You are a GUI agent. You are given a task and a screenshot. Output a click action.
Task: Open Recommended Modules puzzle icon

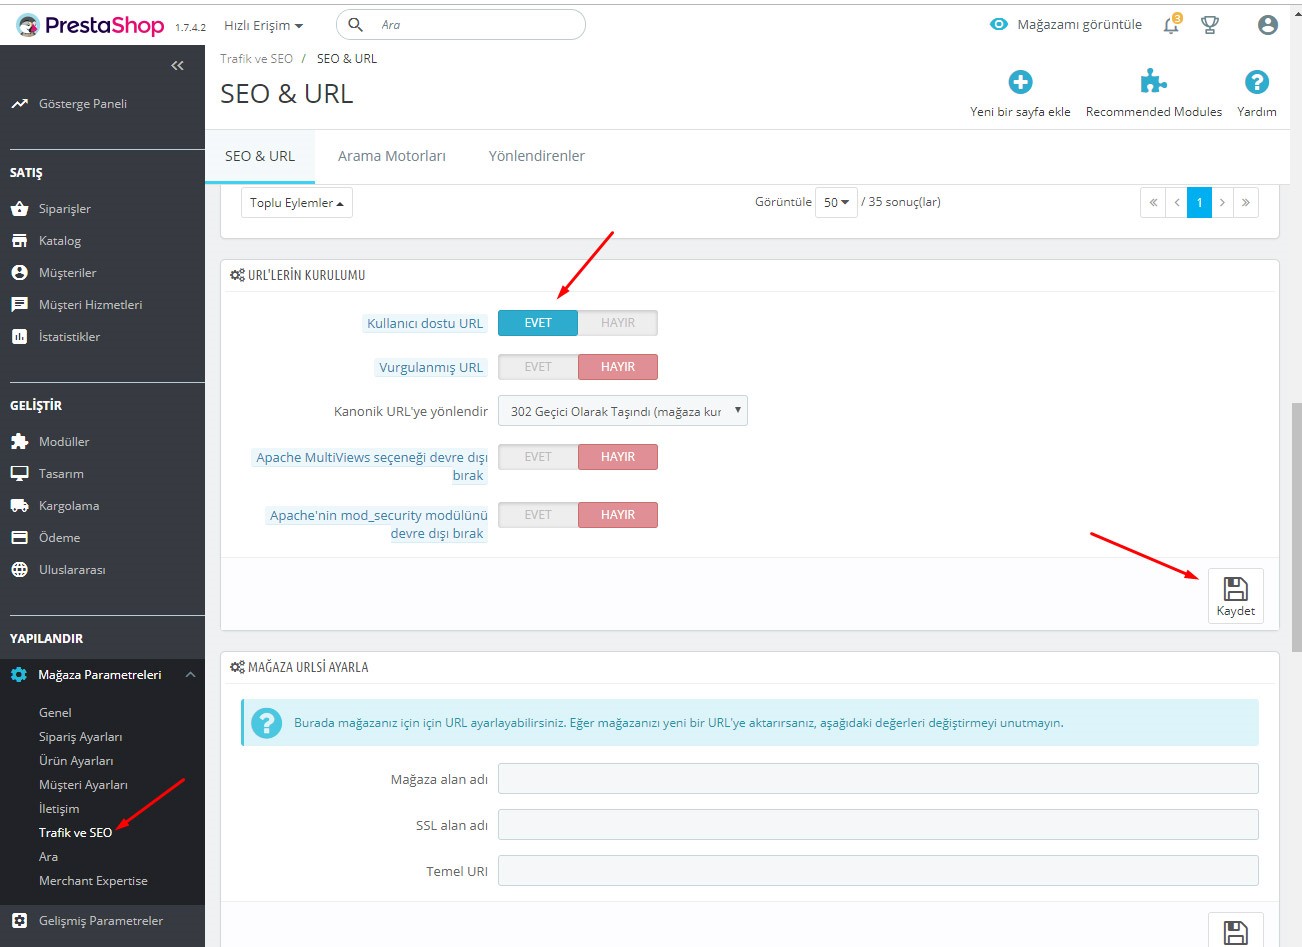click(x=1153, y=82)
